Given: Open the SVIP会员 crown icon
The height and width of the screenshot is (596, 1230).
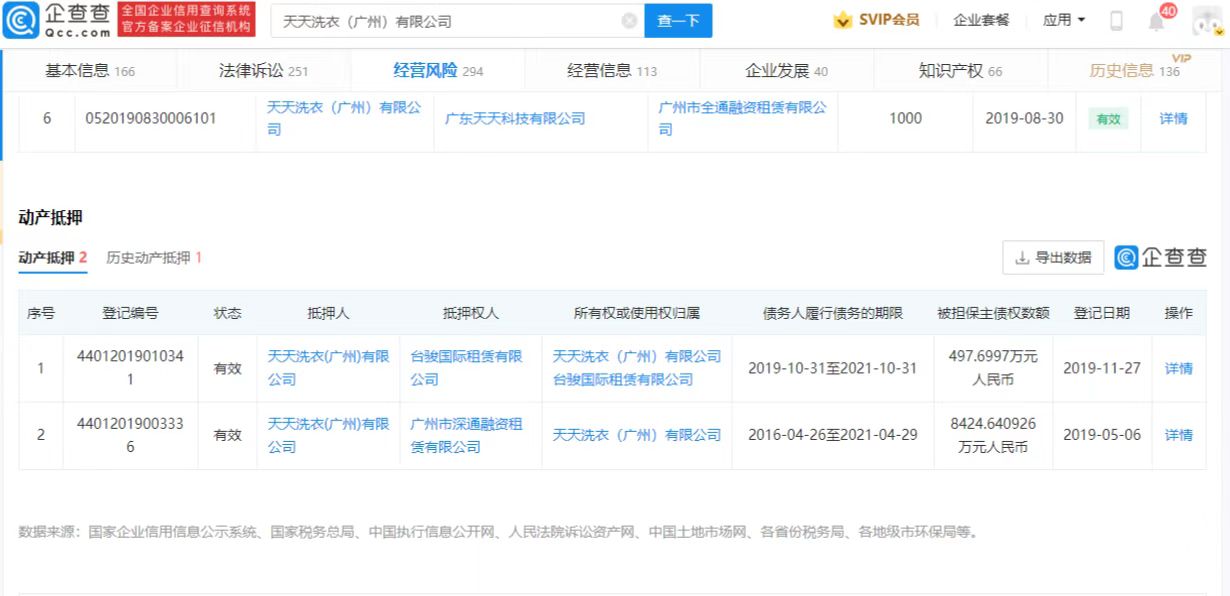Looking at the screenshot, I should (x=843, y=20).
